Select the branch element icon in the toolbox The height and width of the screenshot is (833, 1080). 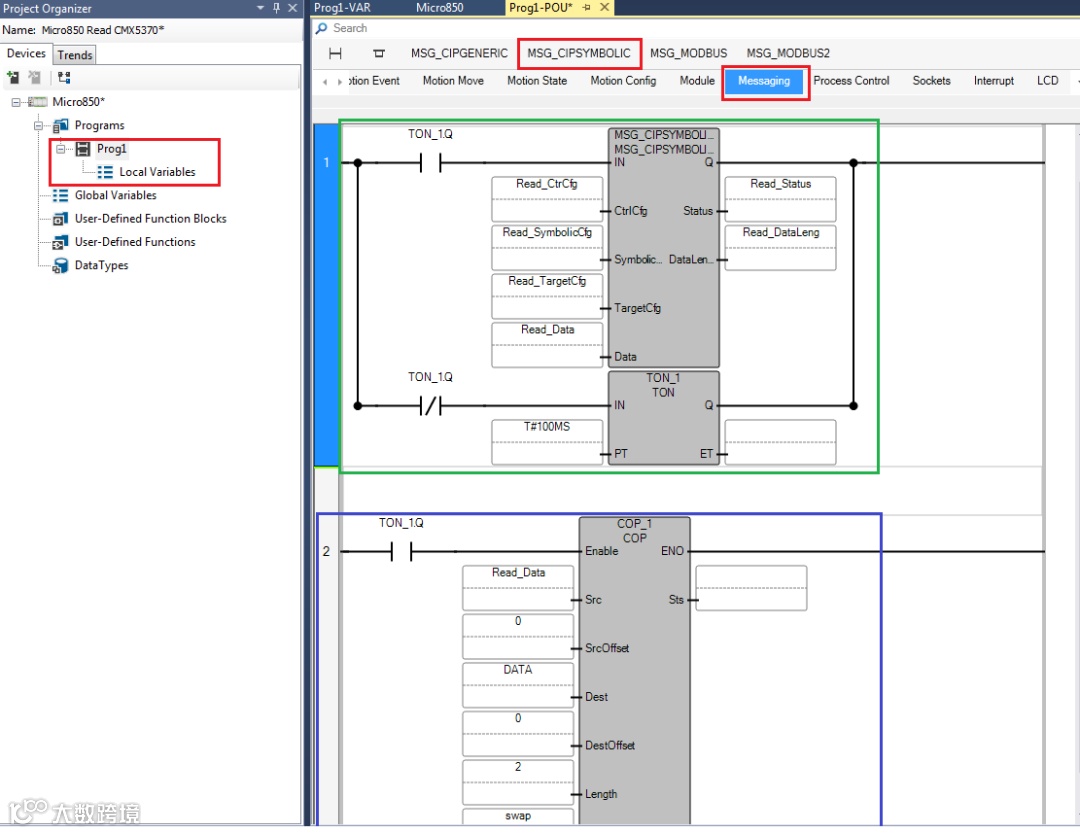click(x=379, y=54)
